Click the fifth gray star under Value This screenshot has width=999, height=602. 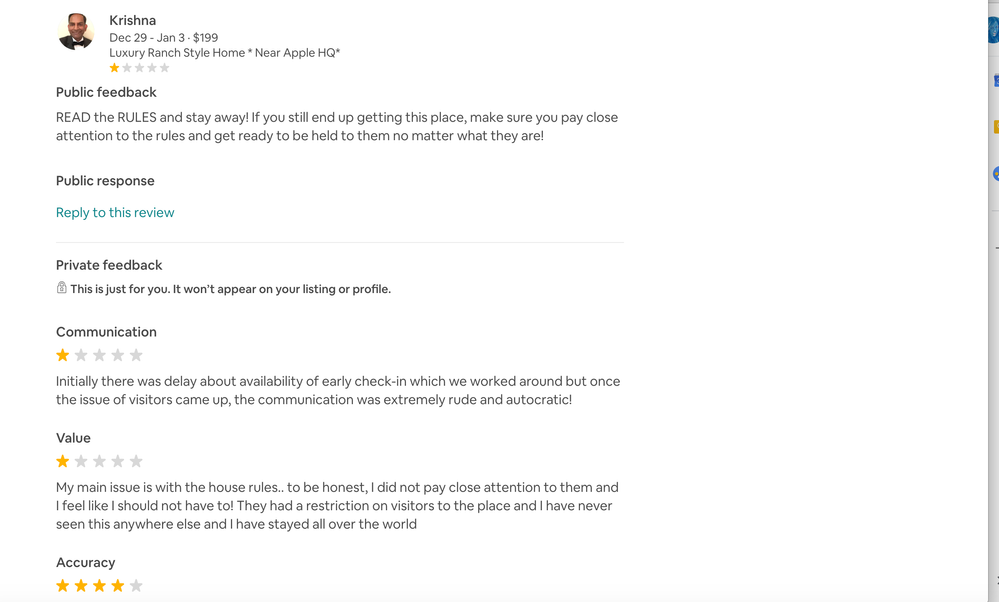(x=138, y=460)
